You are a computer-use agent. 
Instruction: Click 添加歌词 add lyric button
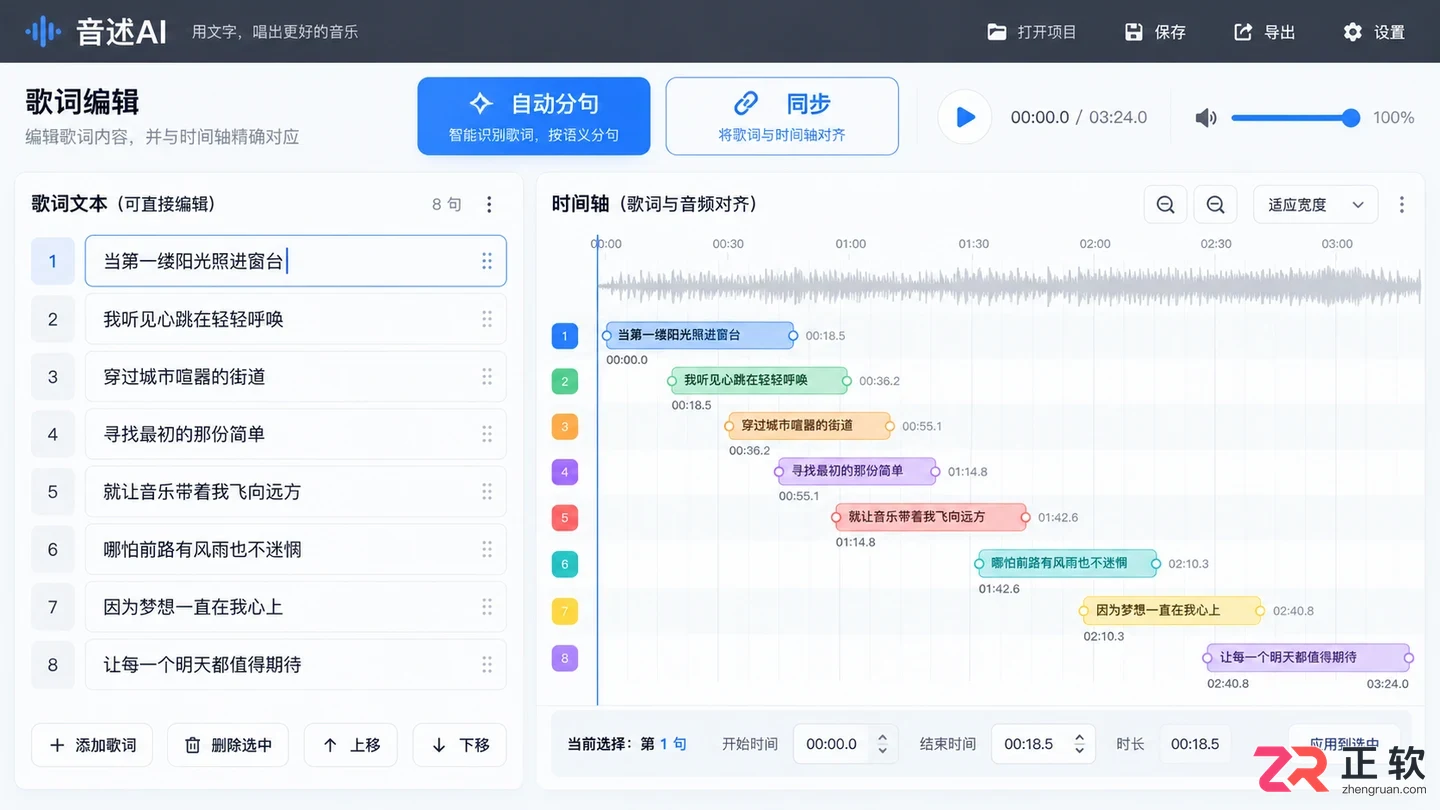[93, 745]
